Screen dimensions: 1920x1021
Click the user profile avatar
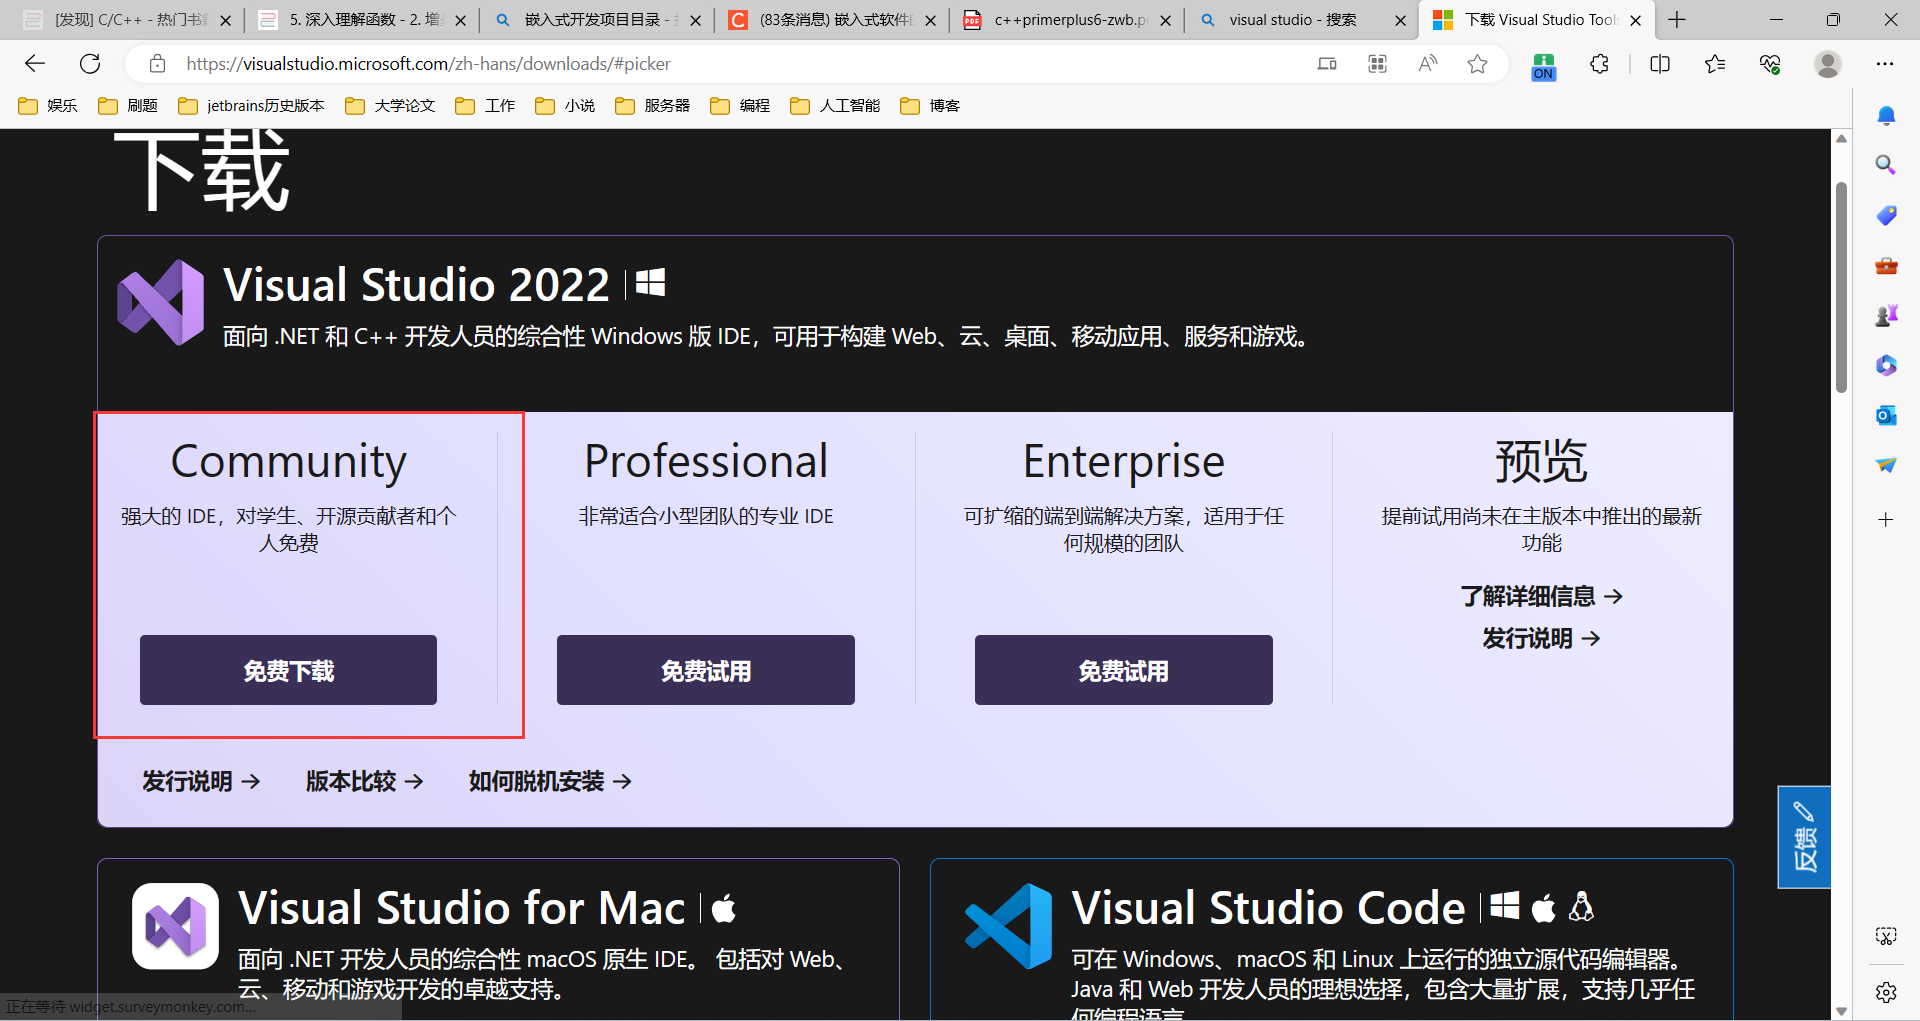coord(1828,64)
